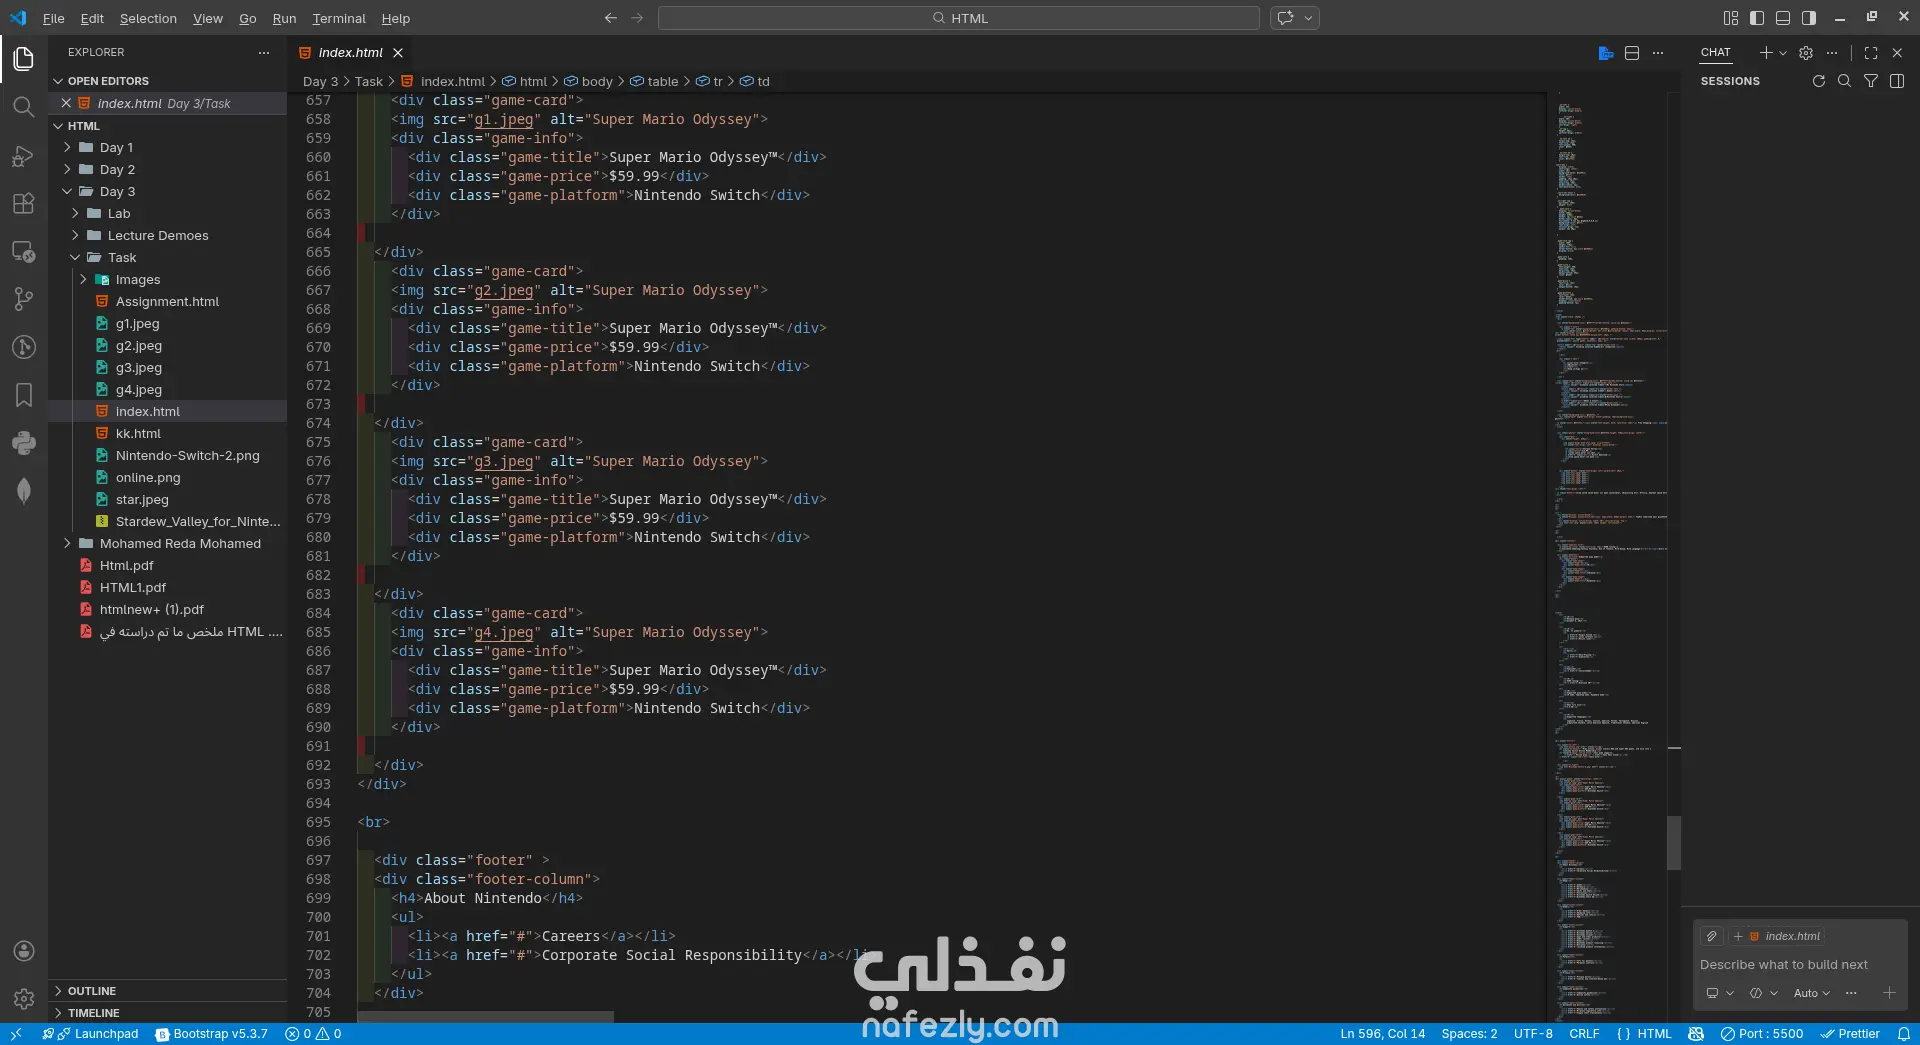Viewport: 1920px width, 1045px height.
Task: Open the Terminal menu
Action: [x=339, y=18]
